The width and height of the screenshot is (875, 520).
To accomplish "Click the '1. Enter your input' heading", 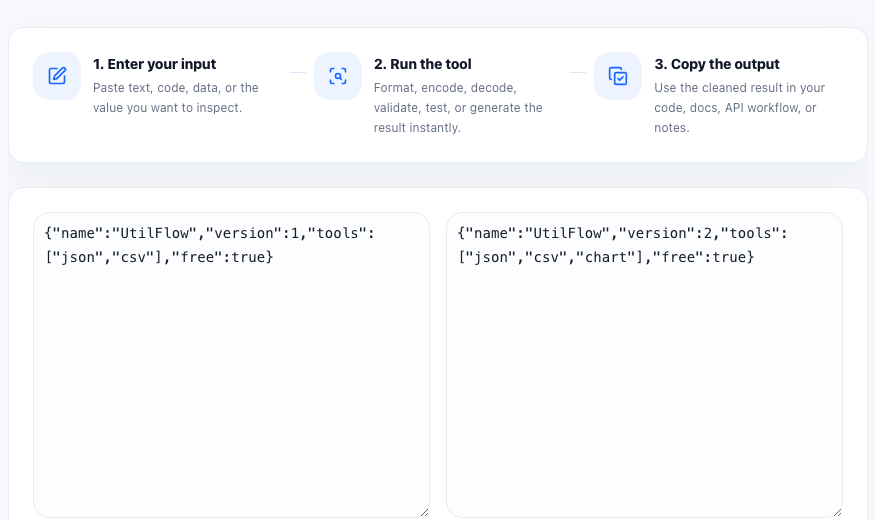I will 155,64.
